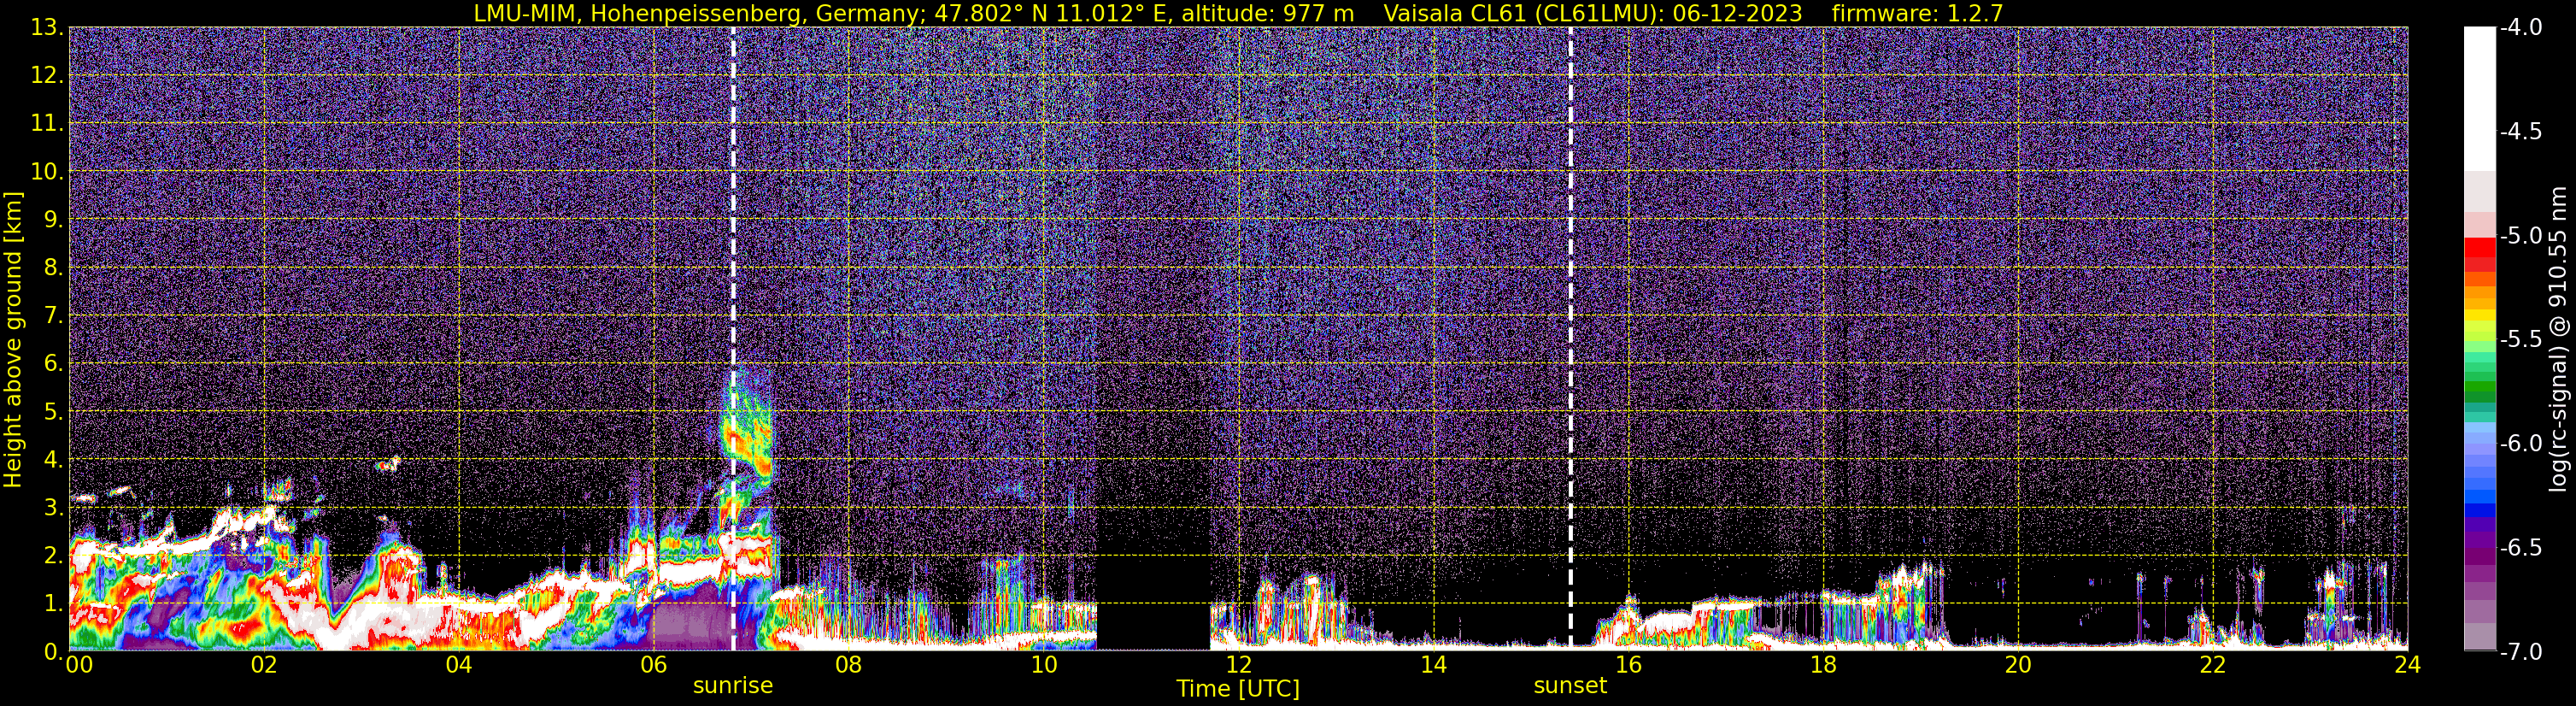Click the colorbar tick label '-6.5'
This screenshot has width=2576, height=706.
(2521, 547)
